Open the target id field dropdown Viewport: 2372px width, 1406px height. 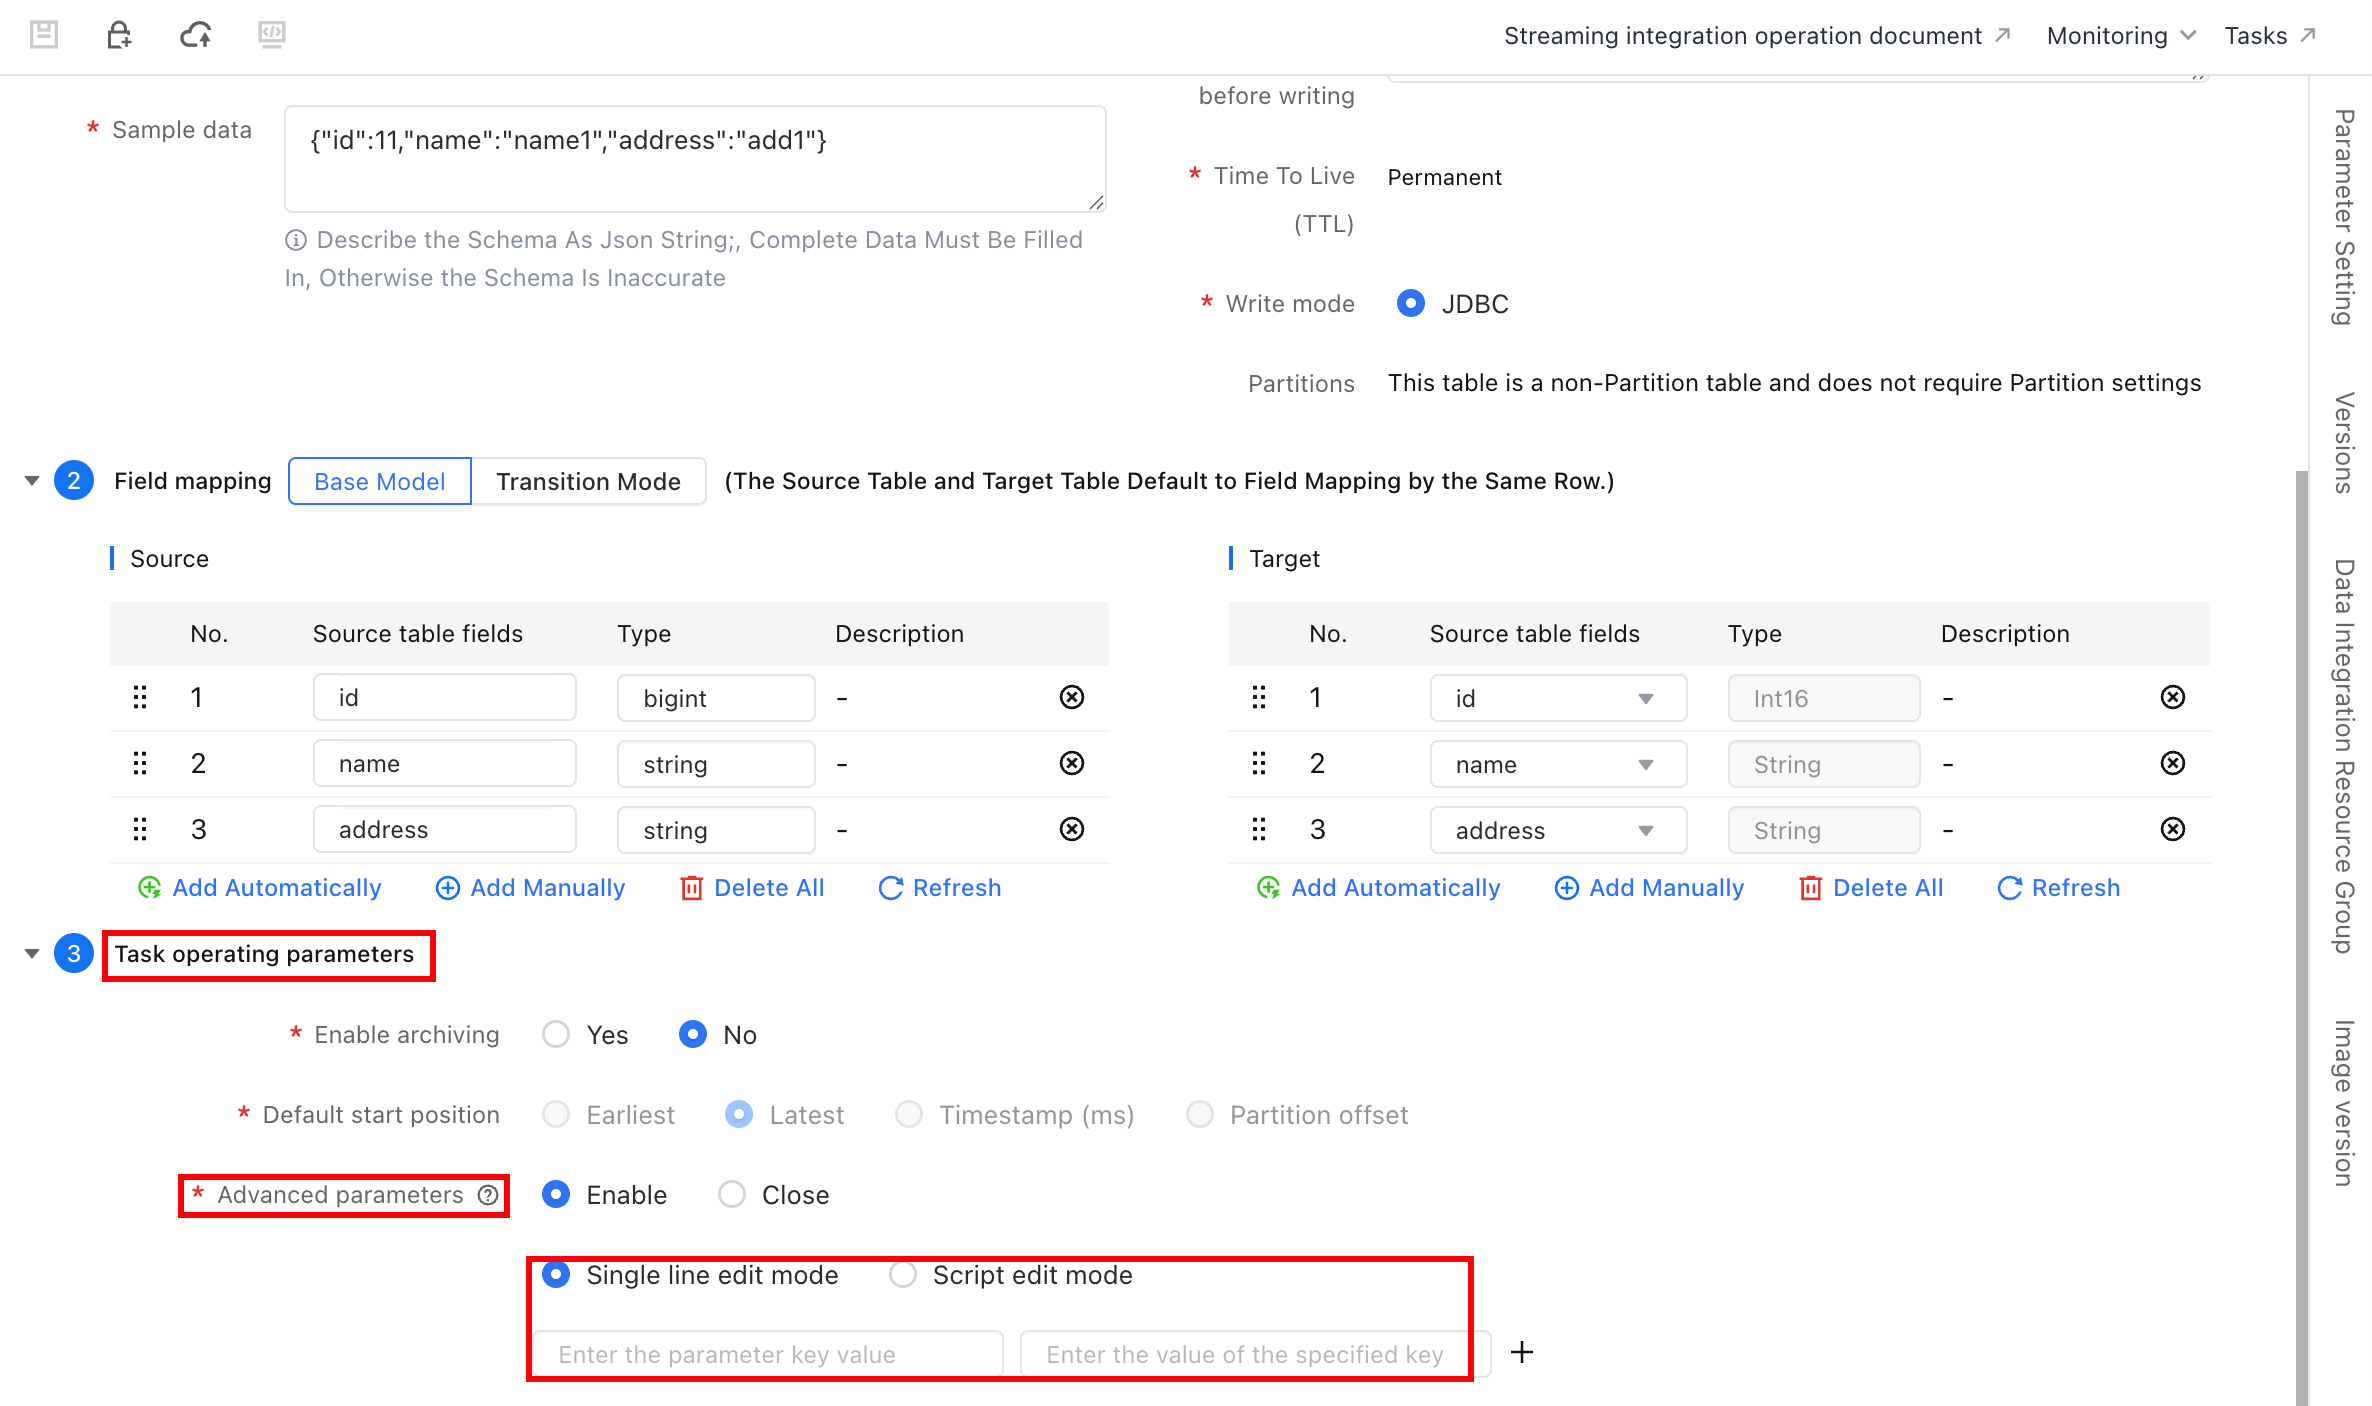click(x=1558, y=698)
